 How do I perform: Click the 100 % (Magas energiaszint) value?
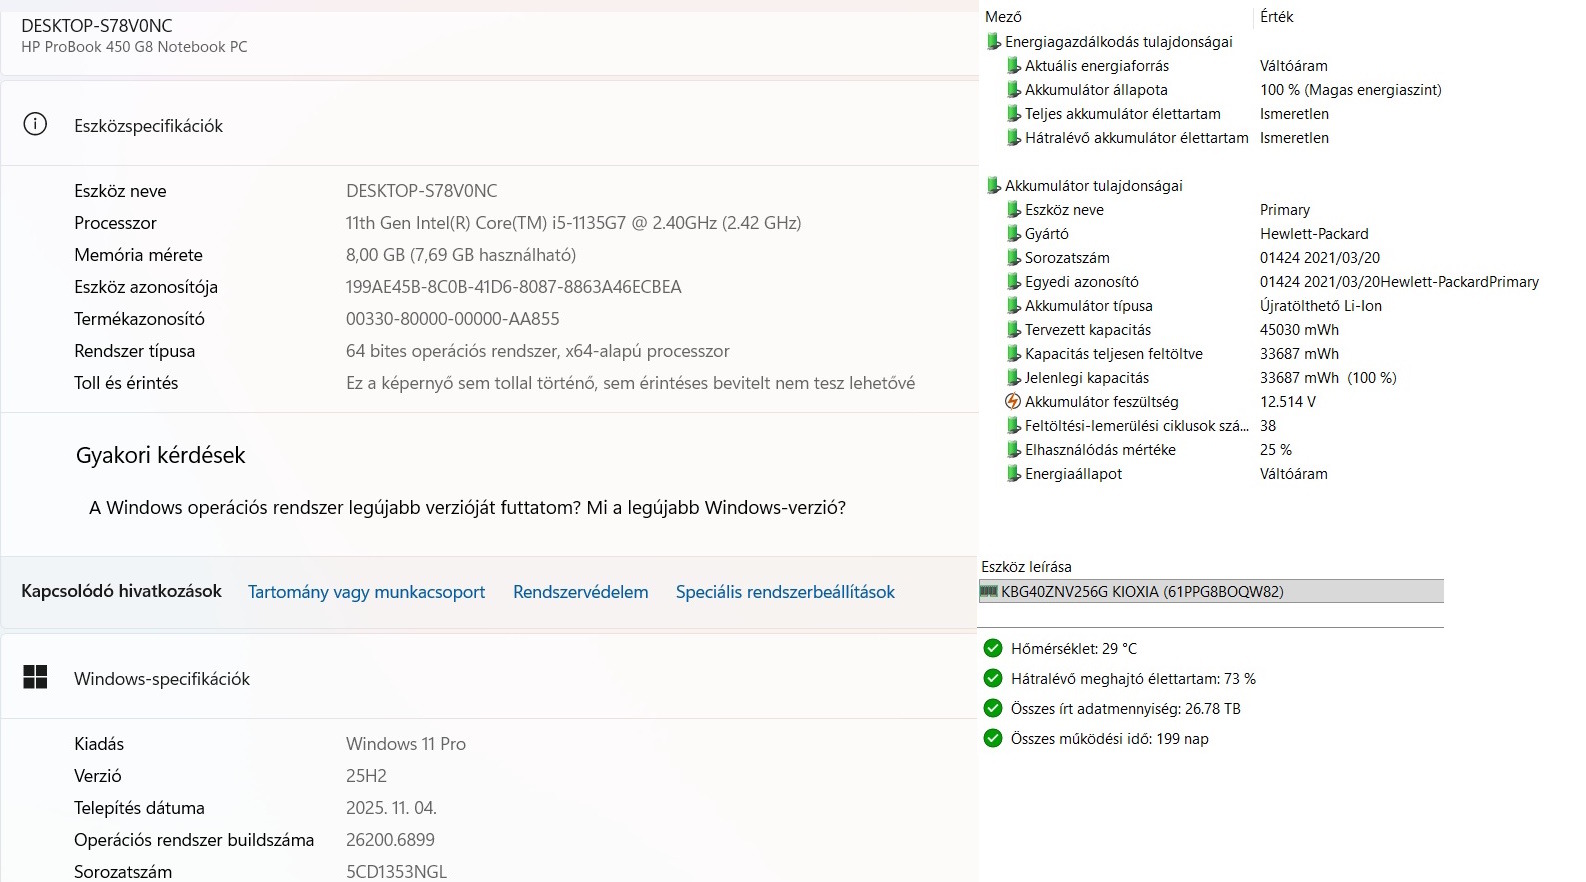(1351, 90)
